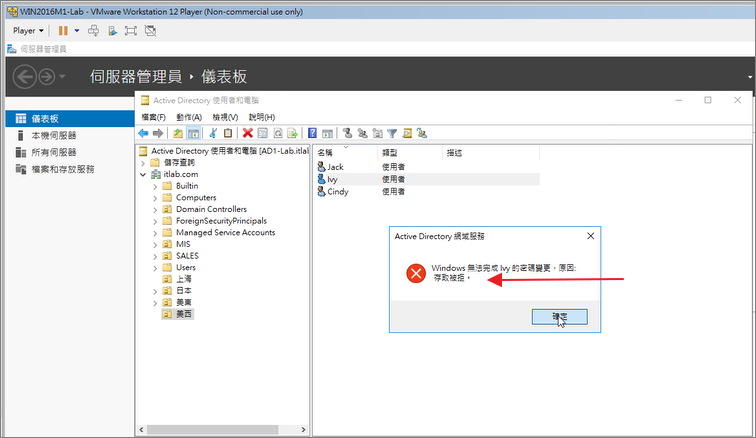Viewport: 756px width, 438px height.
Task: Open Properties via toolbar icon
Action: click(x=262, y=133)
